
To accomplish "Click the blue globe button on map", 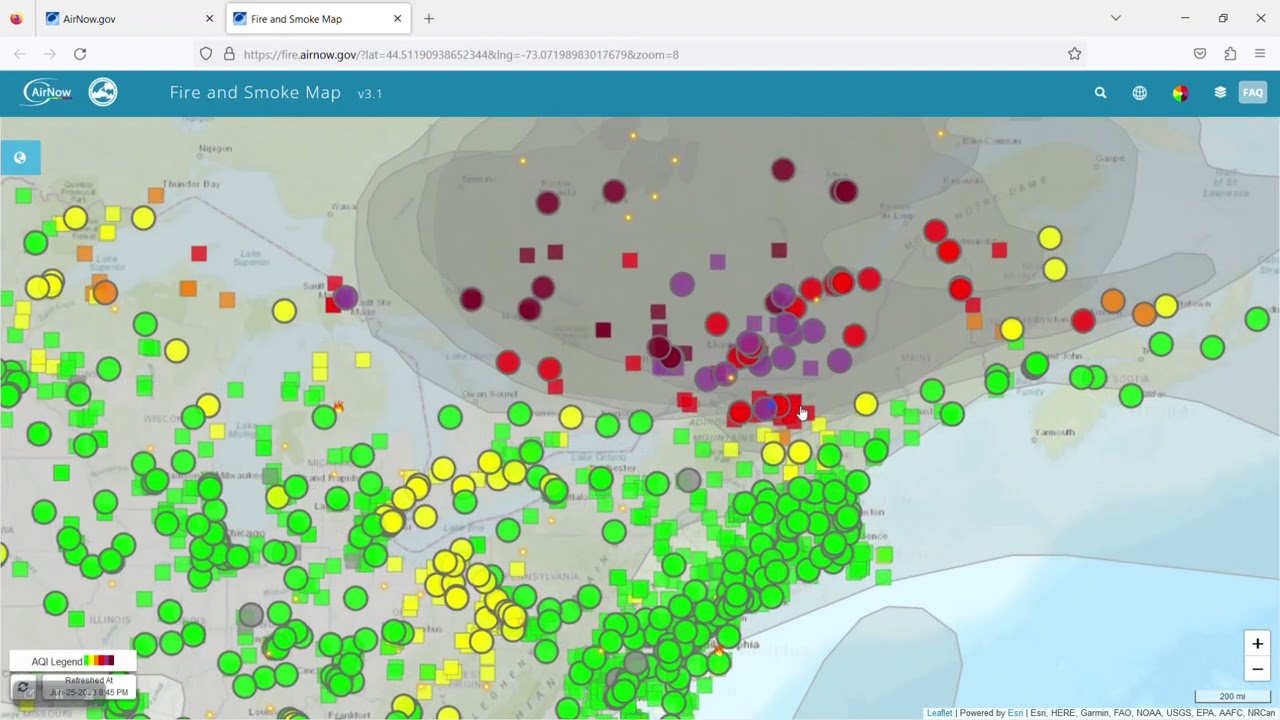I will point(20,158).
